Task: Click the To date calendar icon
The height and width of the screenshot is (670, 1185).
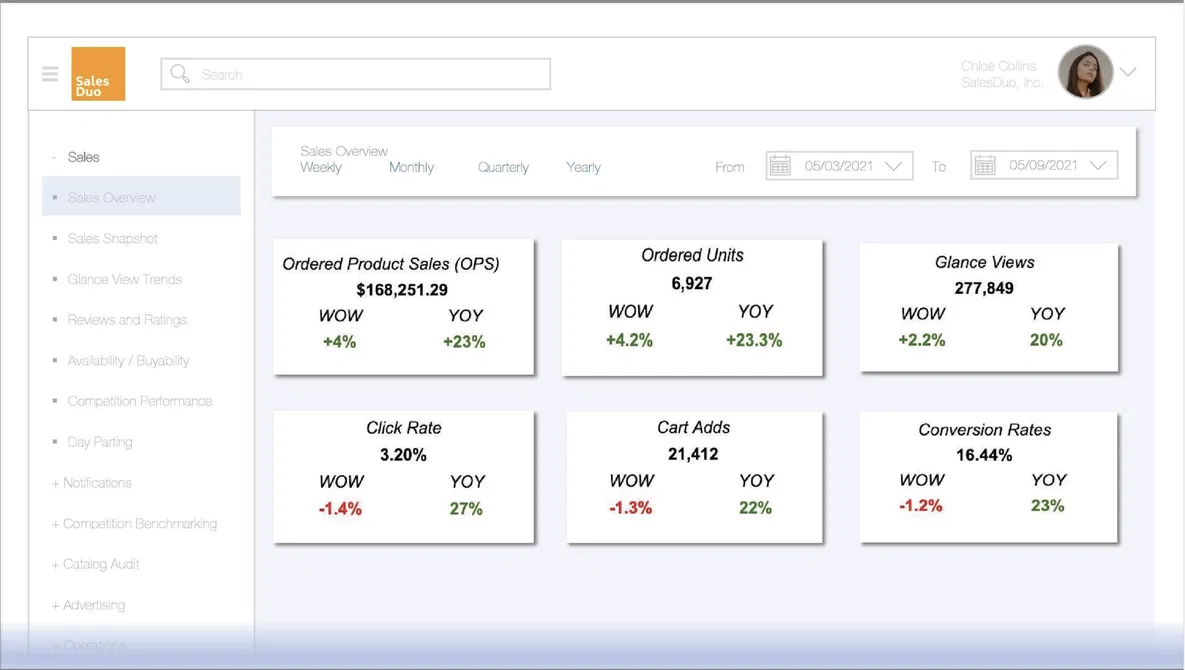Action: (985, 165)
